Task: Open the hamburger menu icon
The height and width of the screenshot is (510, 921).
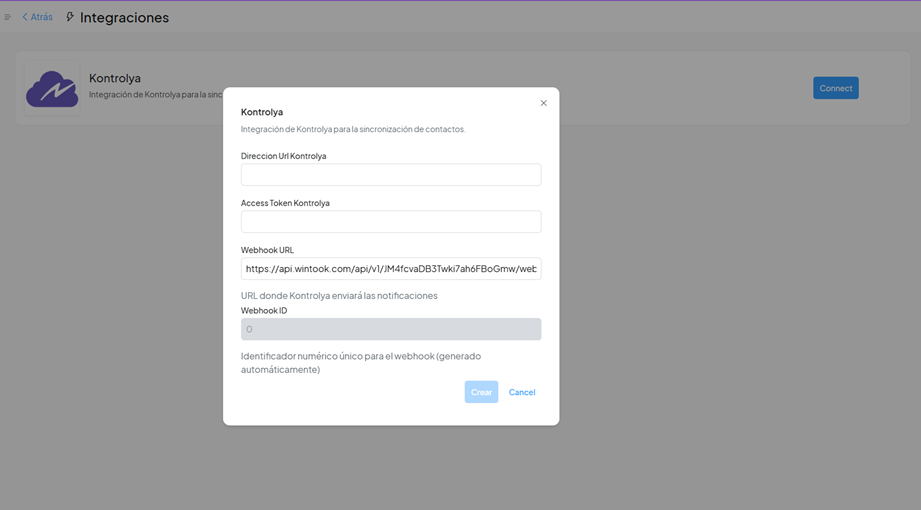Action: 8,17
